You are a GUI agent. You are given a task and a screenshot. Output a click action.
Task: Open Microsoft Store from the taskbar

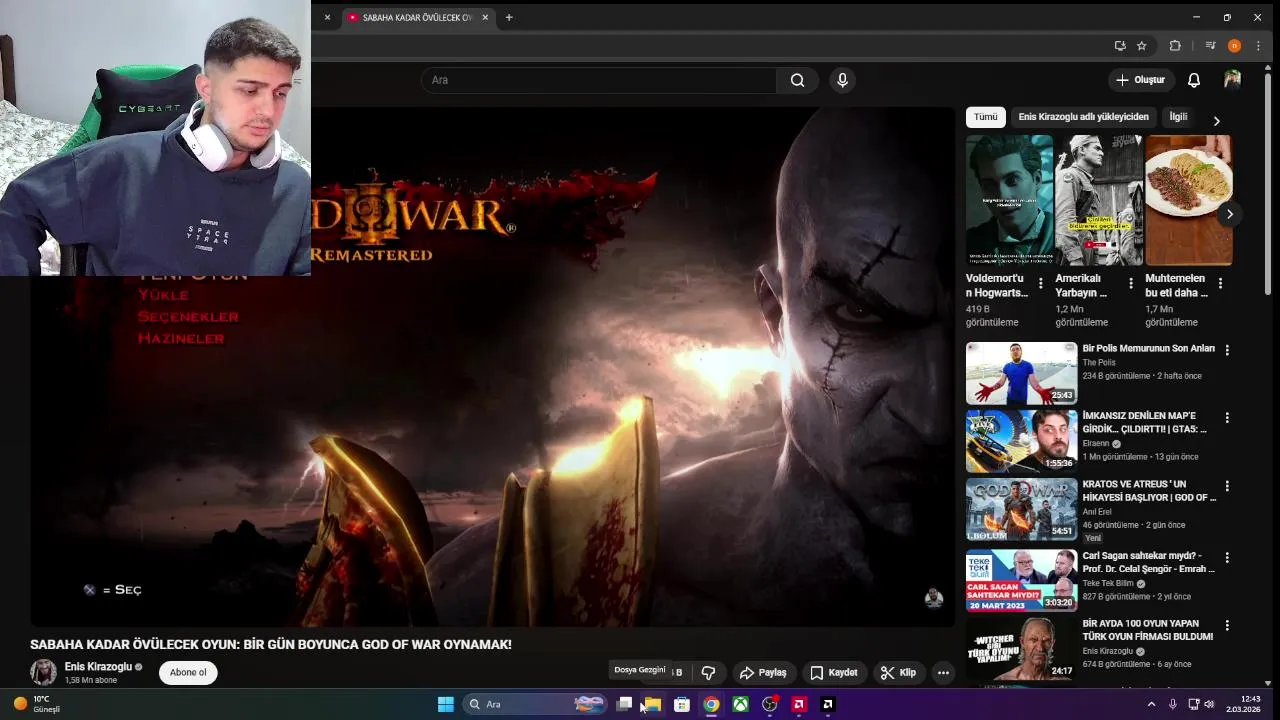(x=682, y=704)
